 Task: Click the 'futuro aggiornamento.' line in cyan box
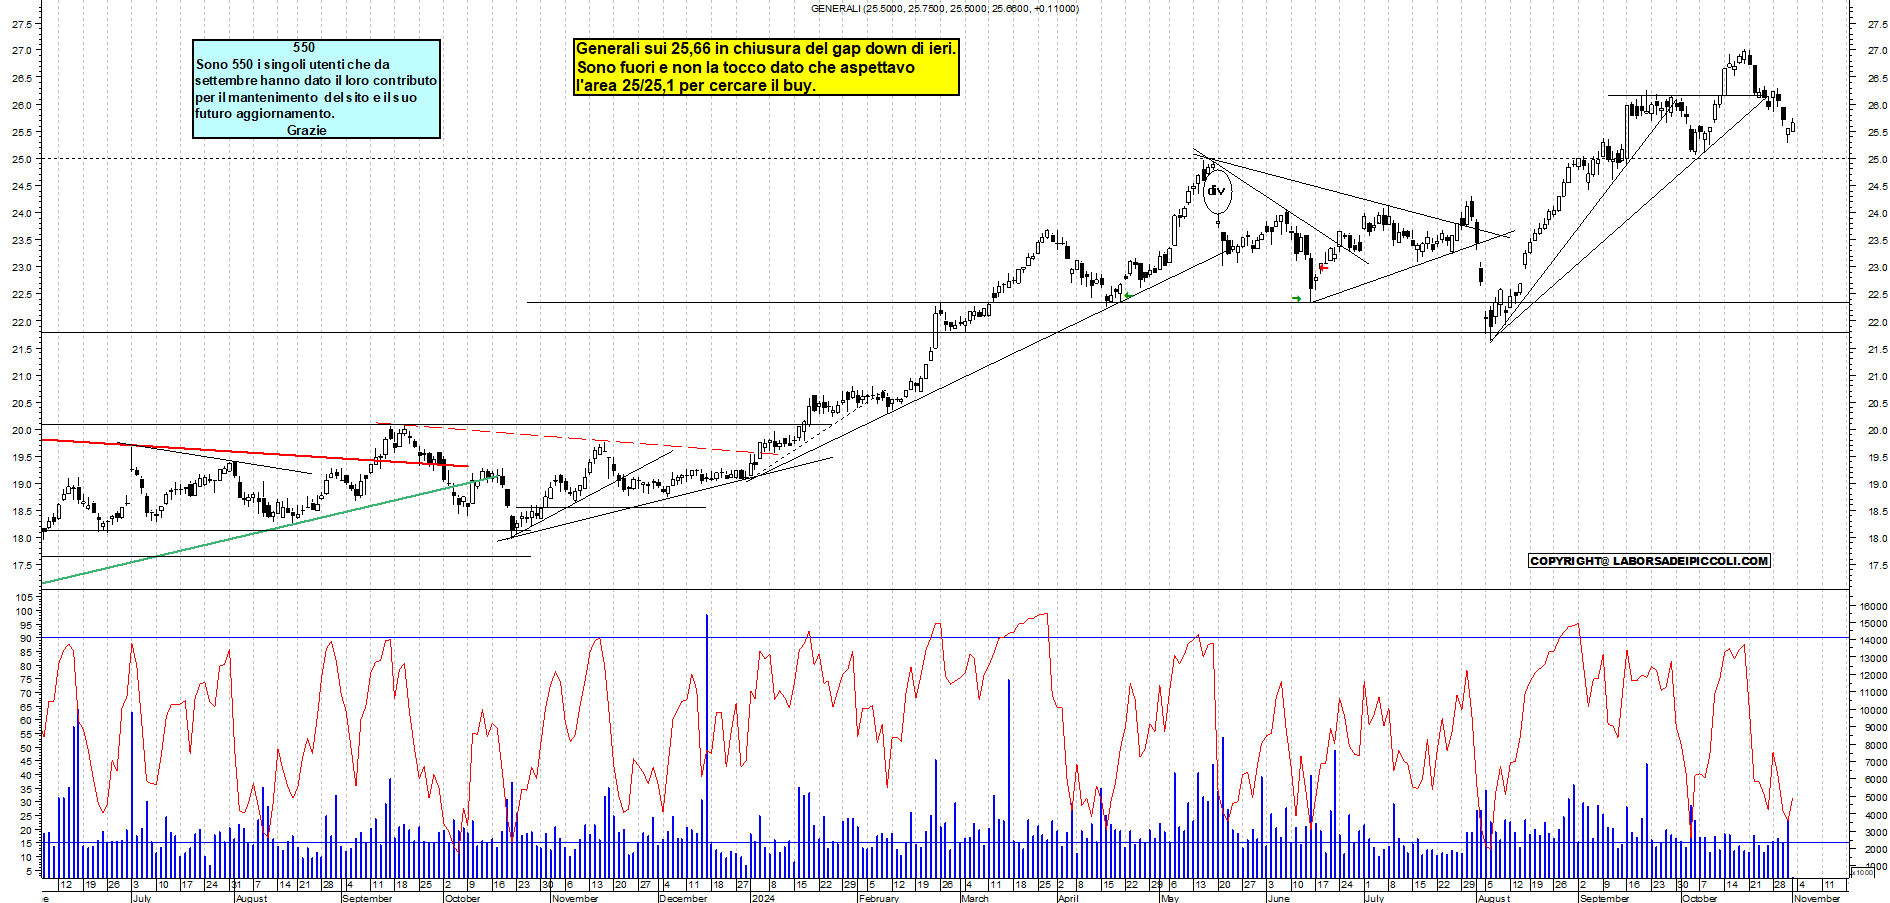tap(265, 113)
